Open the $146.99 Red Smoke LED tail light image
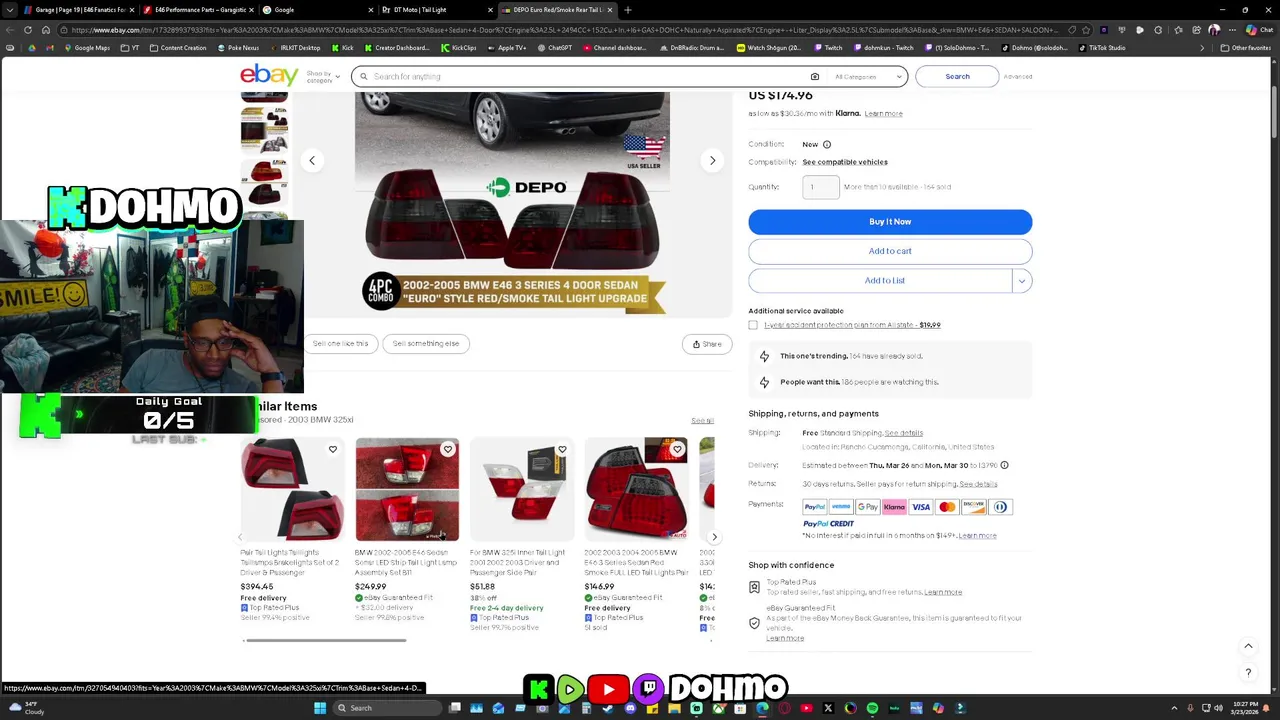Viewport: 1280px width, 720px height. click(636, 489)
